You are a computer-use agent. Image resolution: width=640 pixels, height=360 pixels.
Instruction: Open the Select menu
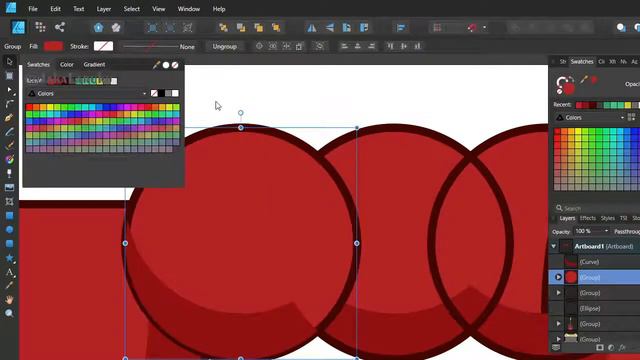131,9
